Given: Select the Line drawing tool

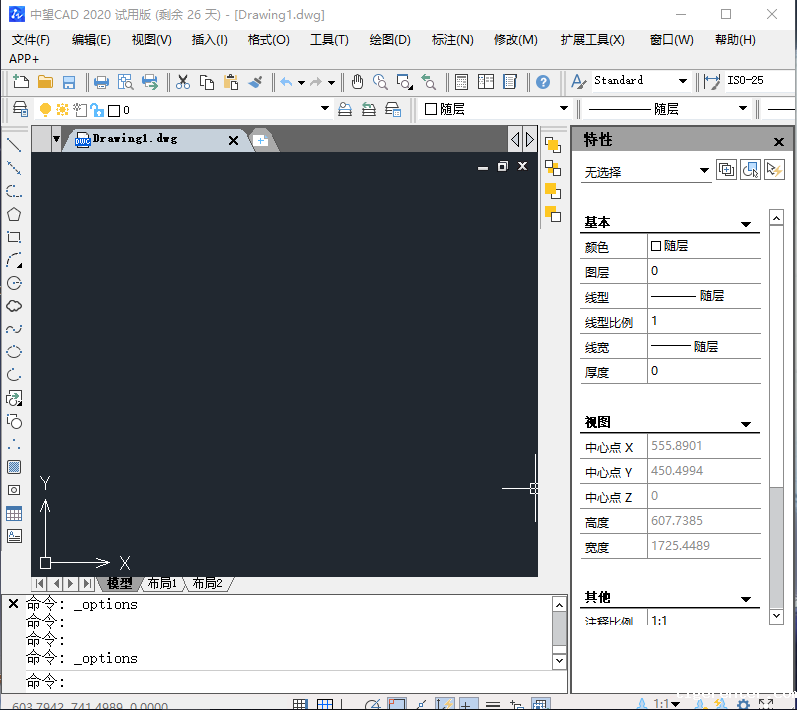Looking at the screenshot, I should point(14,144).
